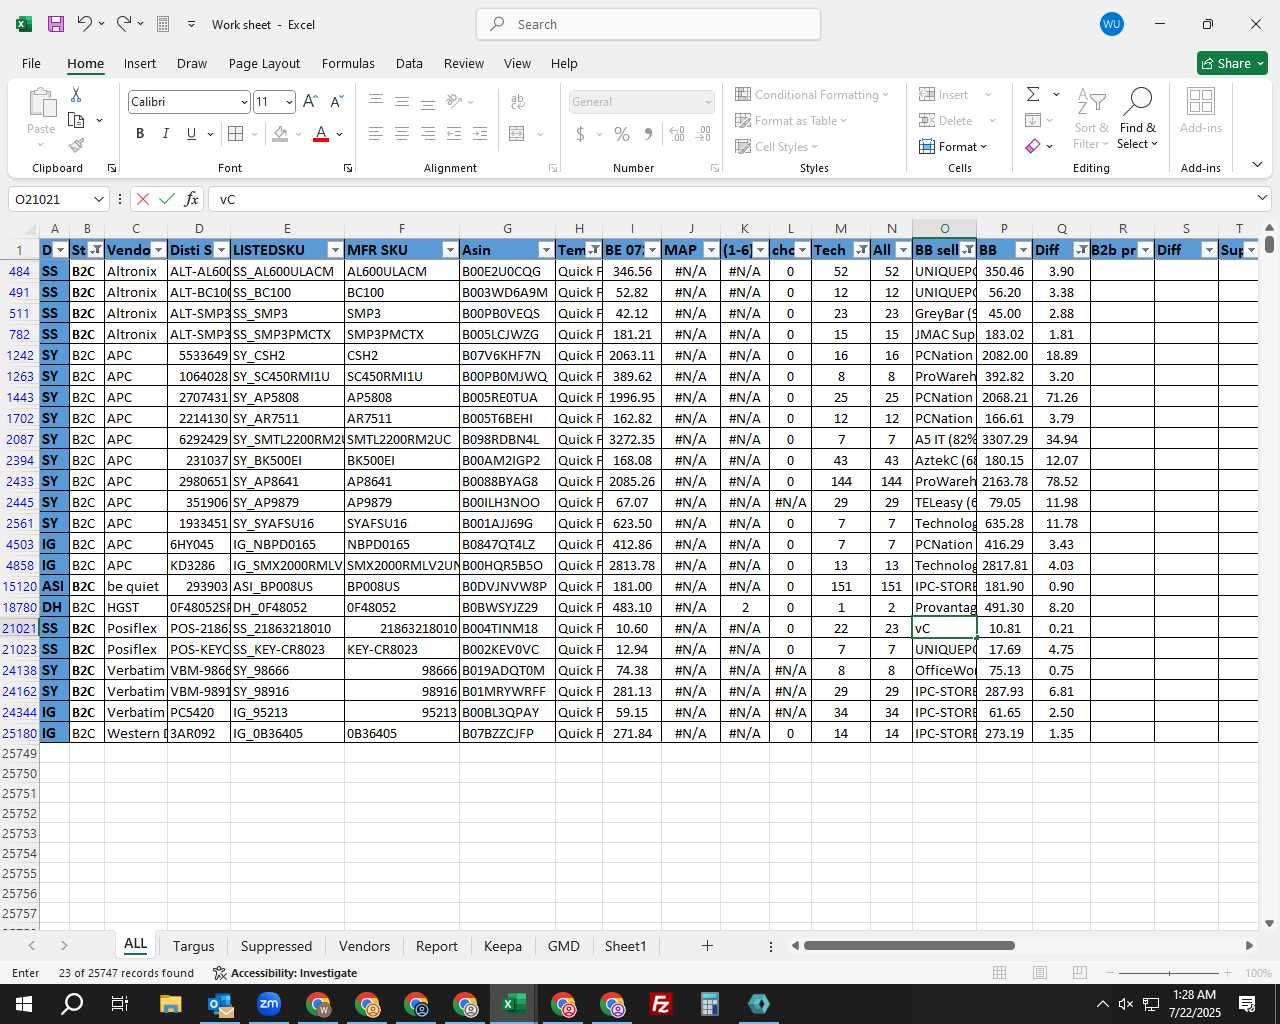Image resolution: width=1280 pixels, height=1024 pixels.
Task: Switch to the Targus sheet tab
Action: coord(193,946)
